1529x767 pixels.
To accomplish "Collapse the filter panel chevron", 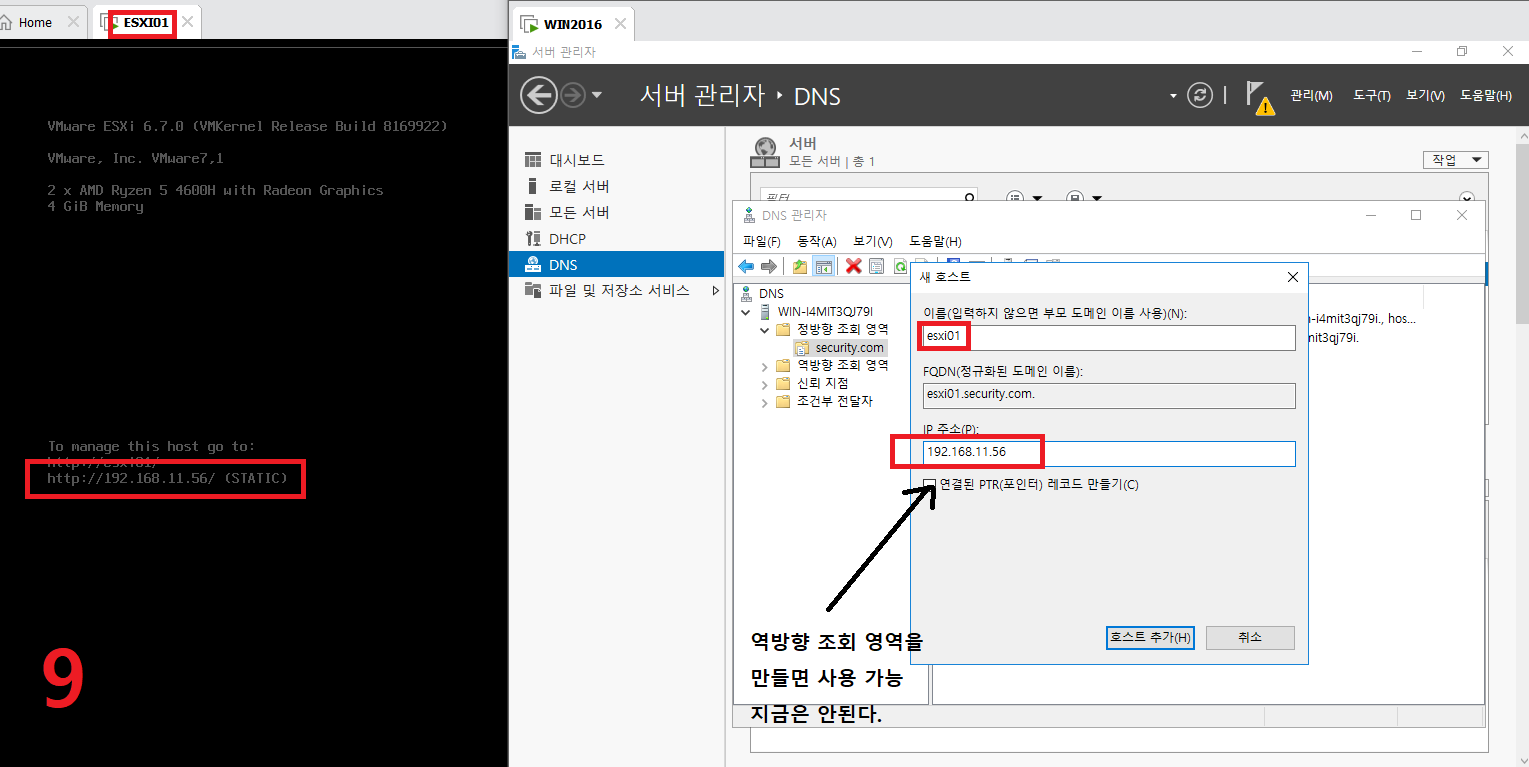I will (1467, 199).
